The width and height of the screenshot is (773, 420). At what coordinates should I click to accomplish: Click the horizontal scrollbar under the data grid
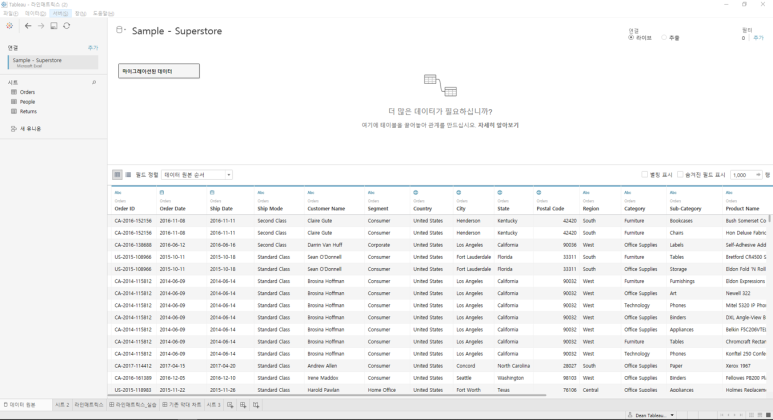pos(328,395)
